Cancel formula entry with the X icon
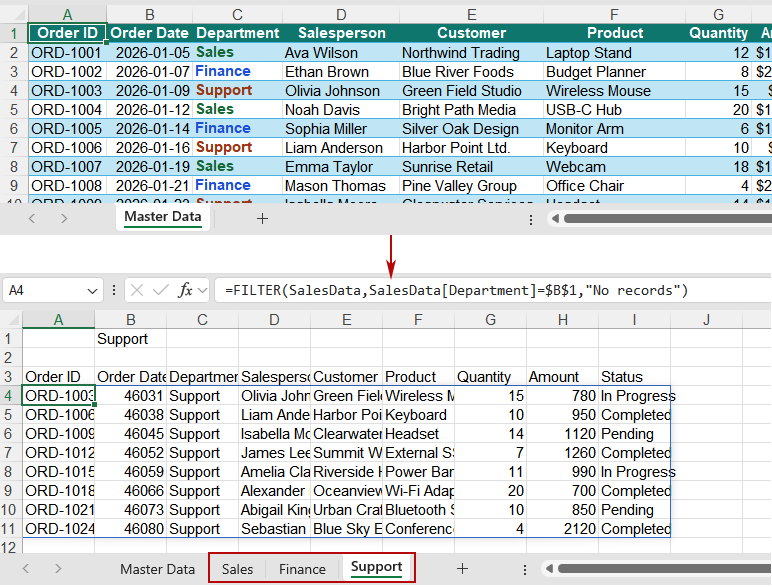This screenshot has width=772, height=587. pos(137,291)
